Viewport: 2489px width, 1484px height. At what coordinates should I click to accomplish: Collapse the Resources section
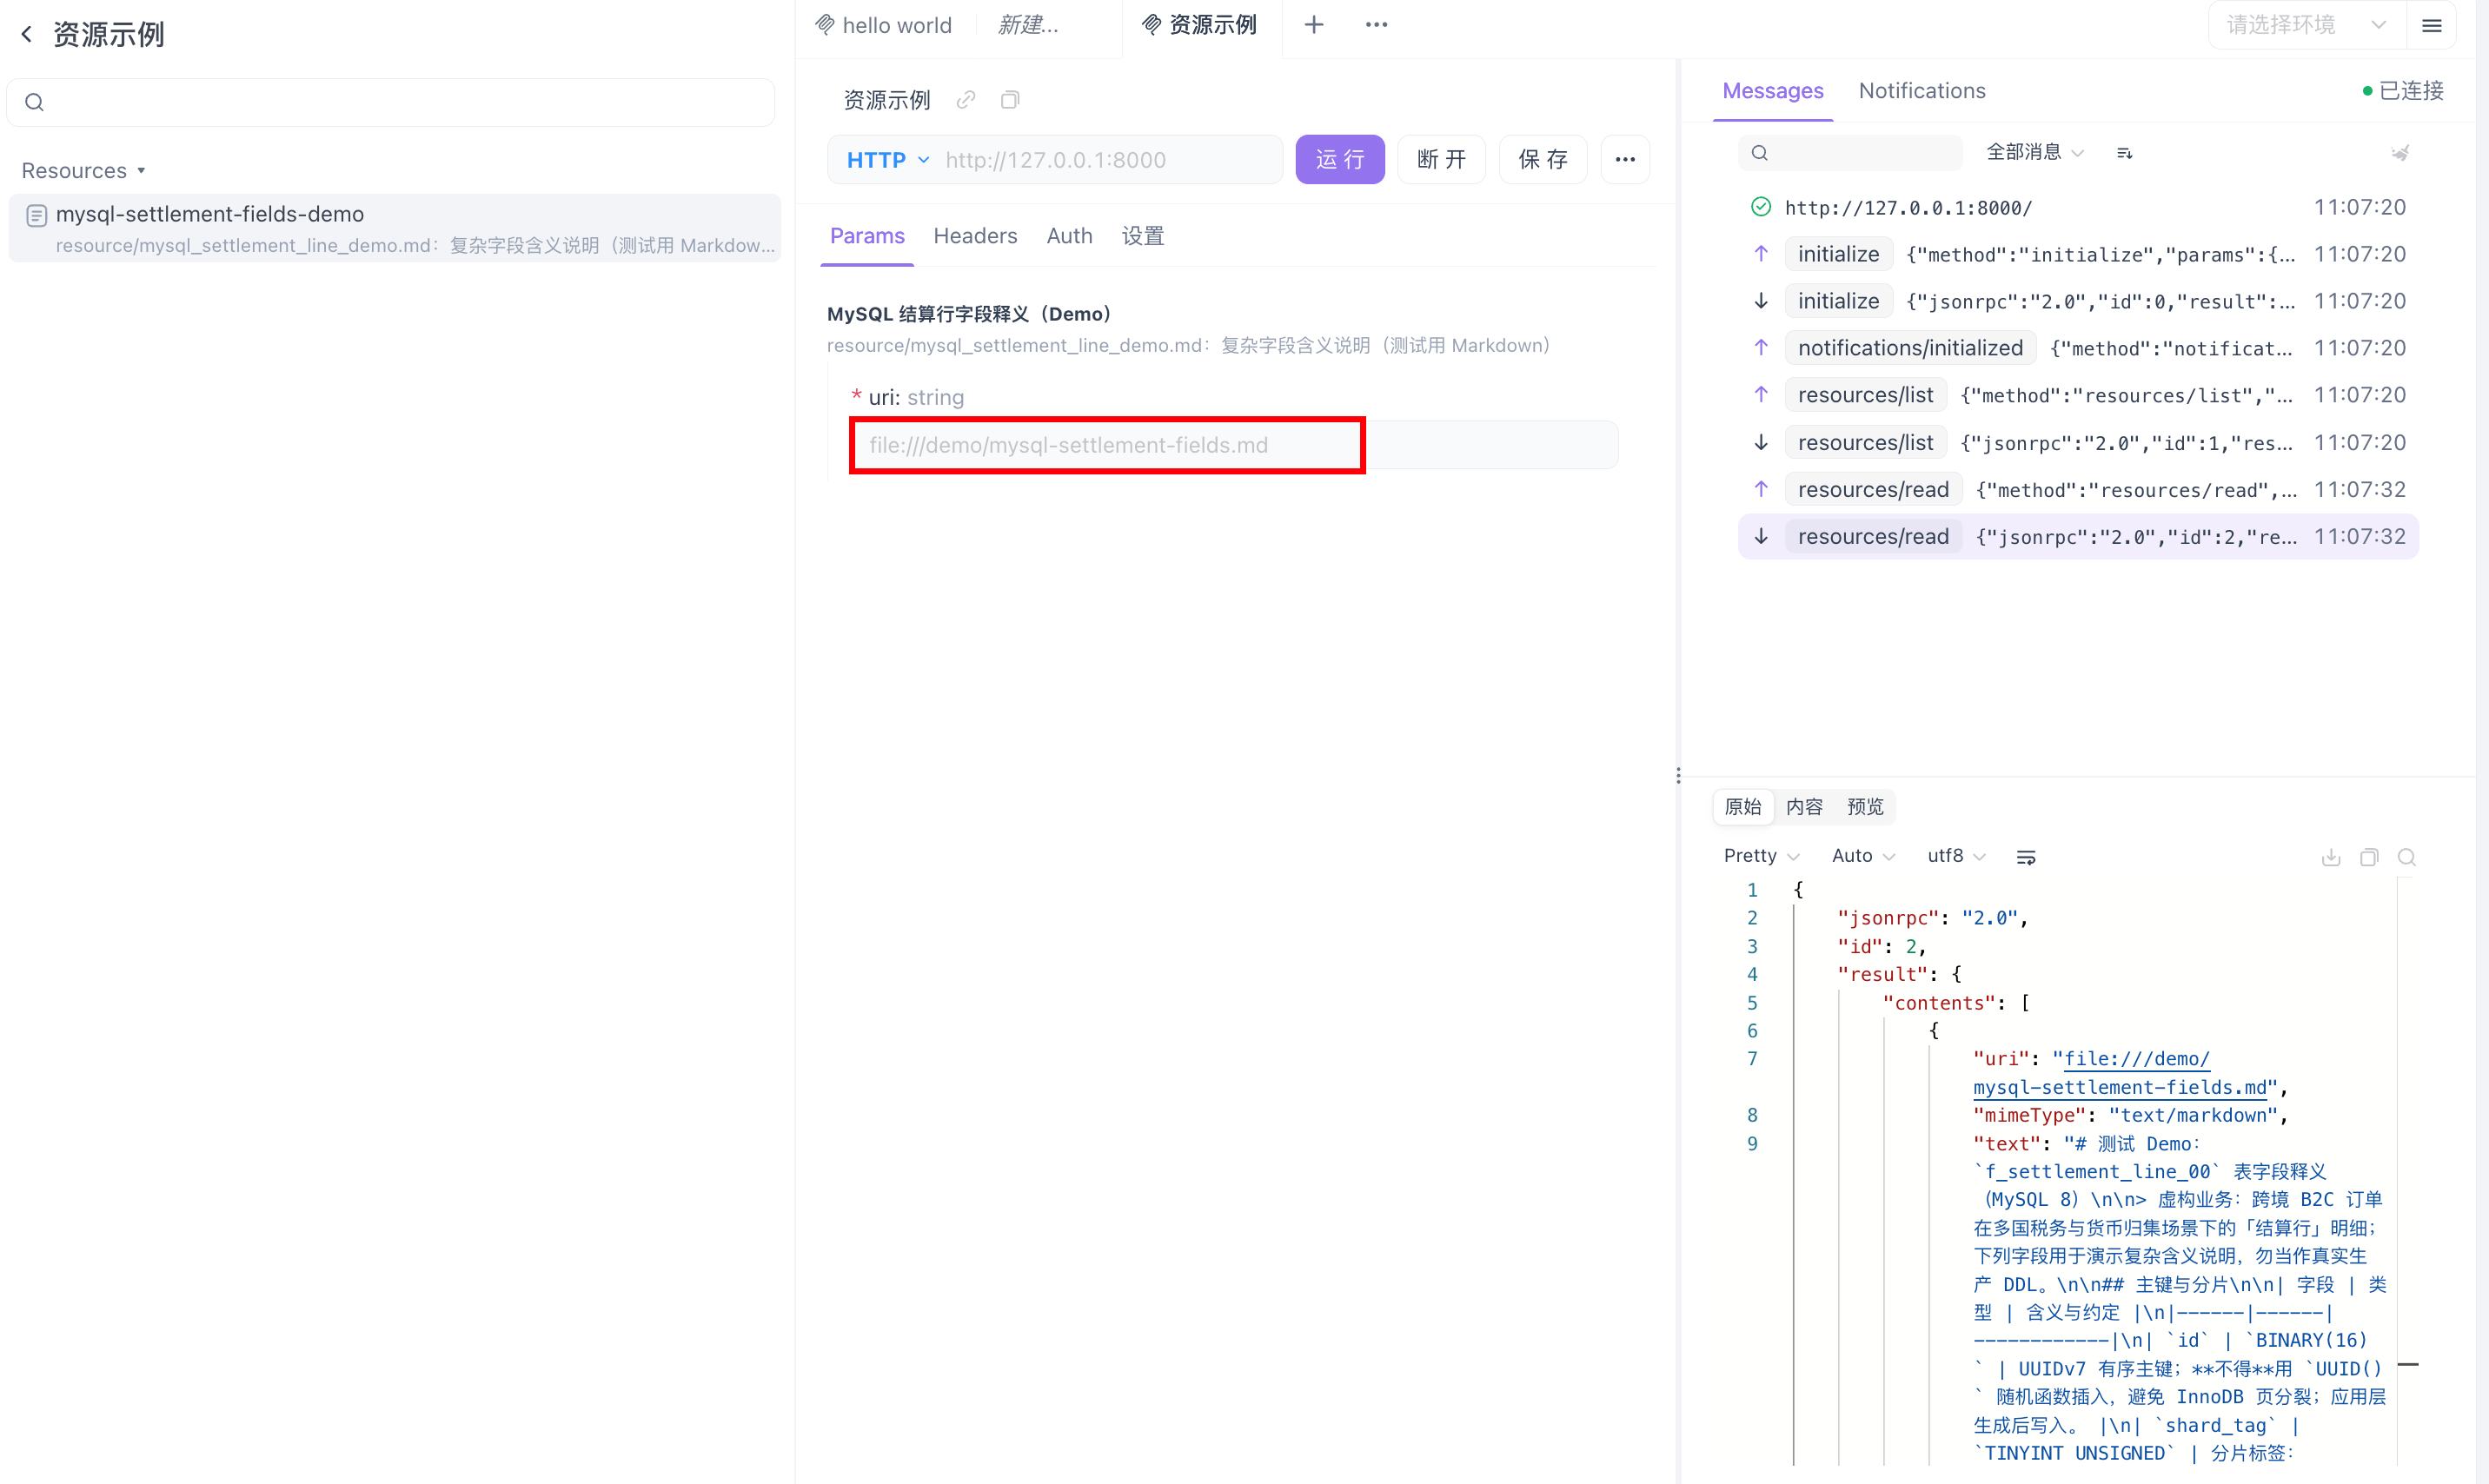[84, 170]
